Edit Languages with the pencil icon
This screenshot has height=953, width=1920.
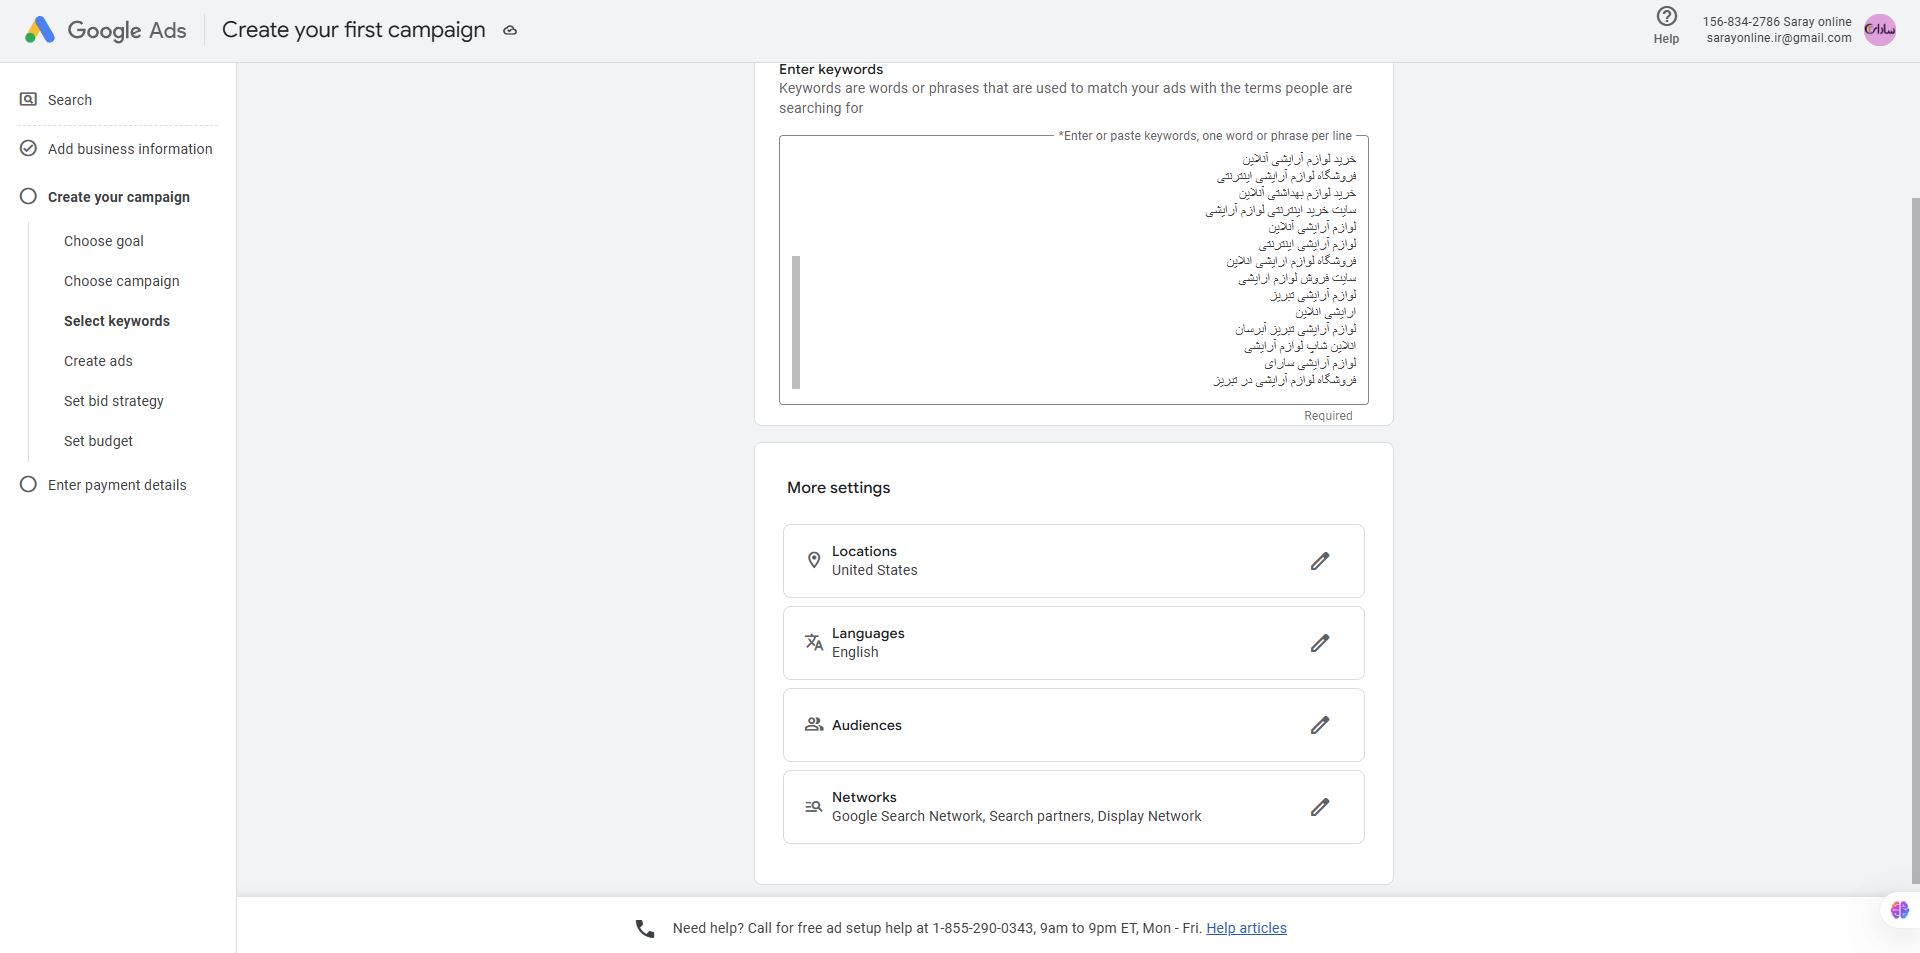point(1320,643)
